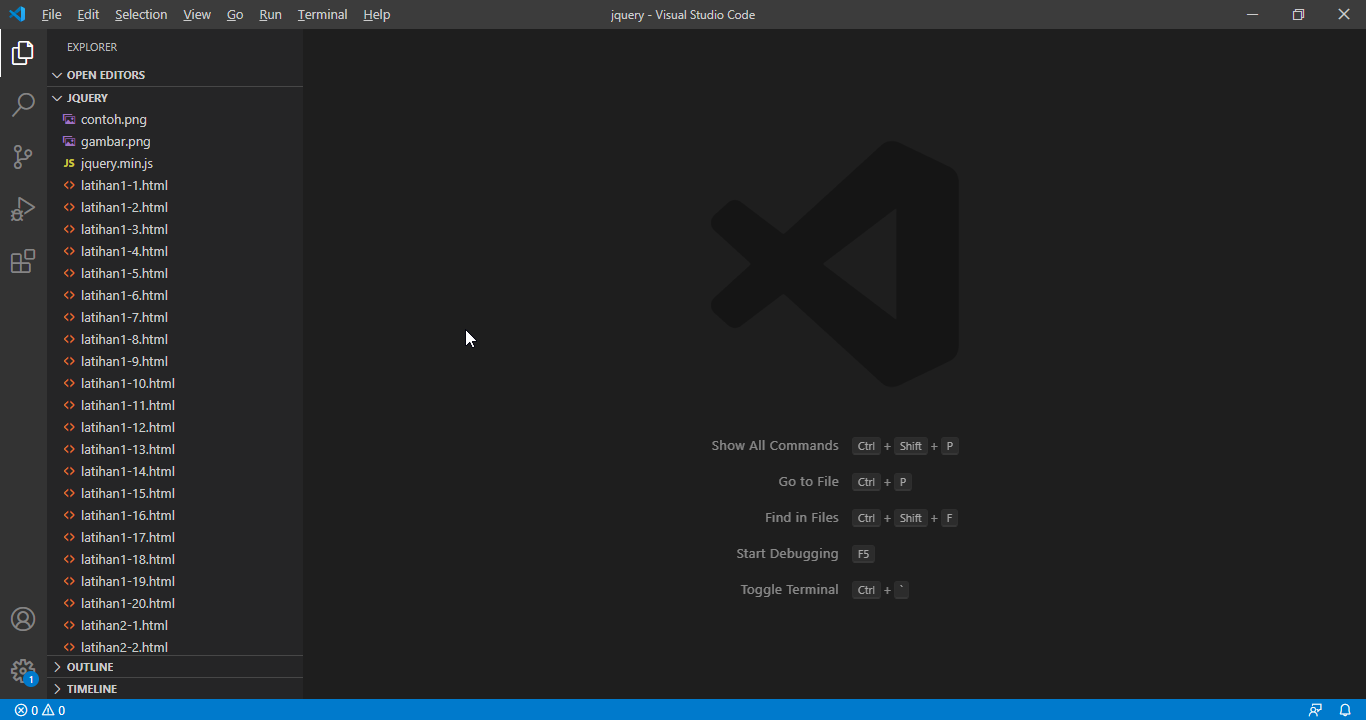The width and height of the screenshot is (1366, 720).
Task: Open the Manage gear menu
Action: (23, 671)
